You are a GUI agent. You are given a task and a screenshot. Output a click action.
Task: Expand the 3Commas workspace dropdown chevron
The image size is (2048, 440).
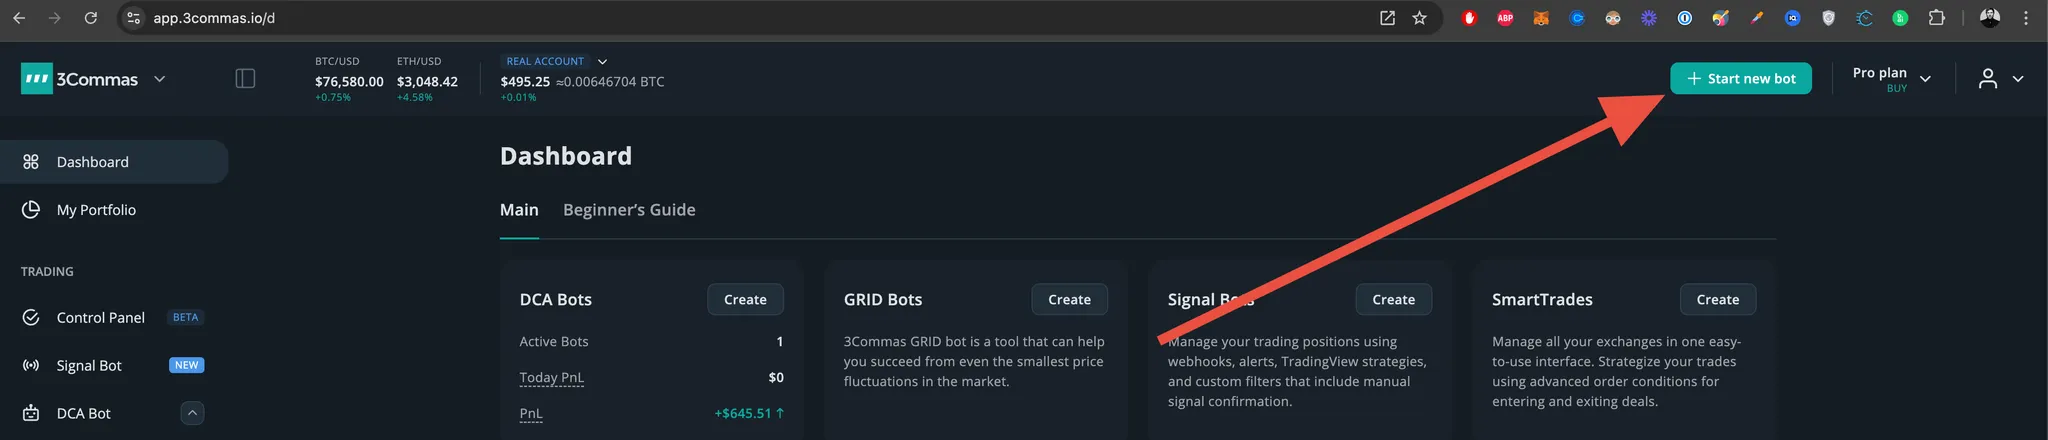click(160, 79)
